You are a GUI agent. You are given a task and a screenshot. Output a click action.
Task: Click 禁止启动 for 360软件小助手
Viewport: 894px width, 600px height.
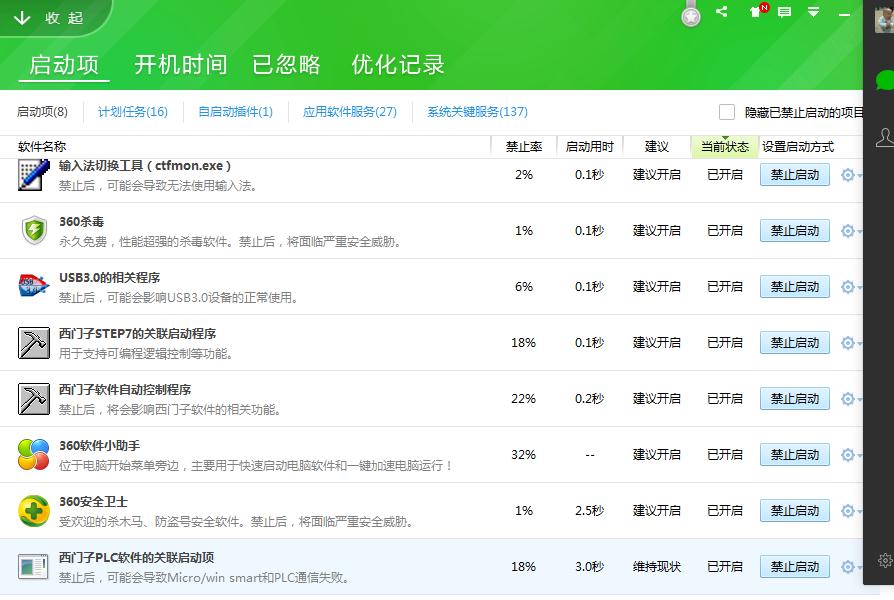[x=795, y=454]
